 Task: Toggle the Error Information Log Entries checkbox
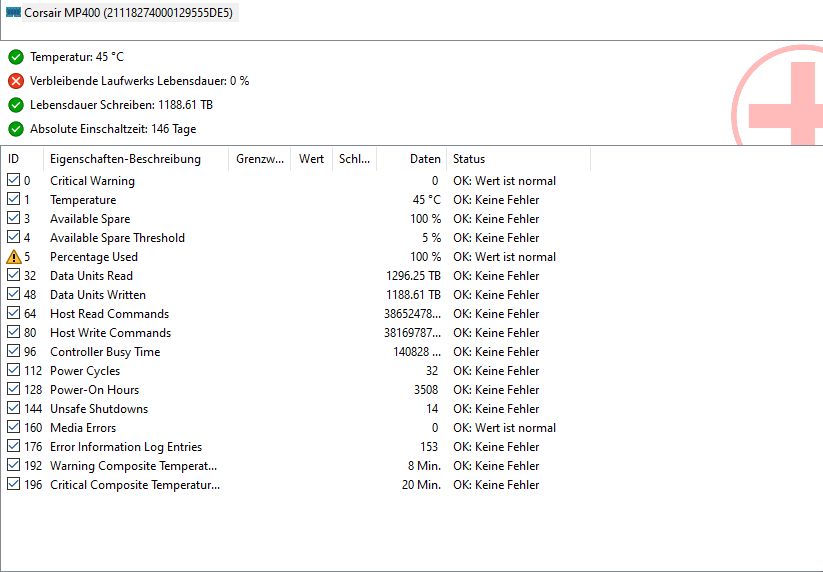pyautogui.click(x=14, y=446)
